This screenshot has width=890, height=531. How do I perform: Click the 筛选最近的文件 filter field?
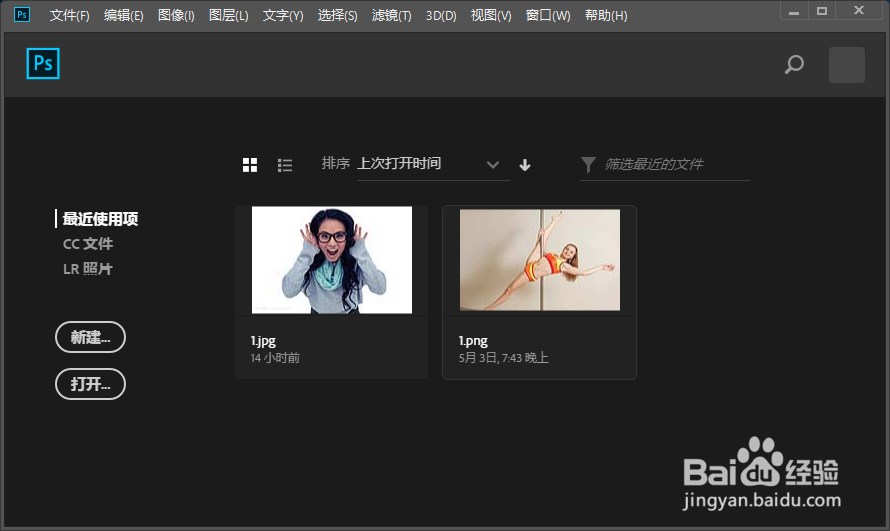point(665,165)
